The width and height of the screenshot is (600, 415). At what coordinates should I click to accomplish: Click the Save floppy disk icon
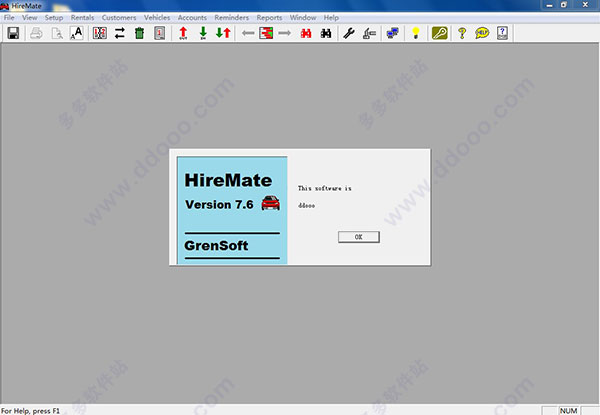(x=13, y=33)
